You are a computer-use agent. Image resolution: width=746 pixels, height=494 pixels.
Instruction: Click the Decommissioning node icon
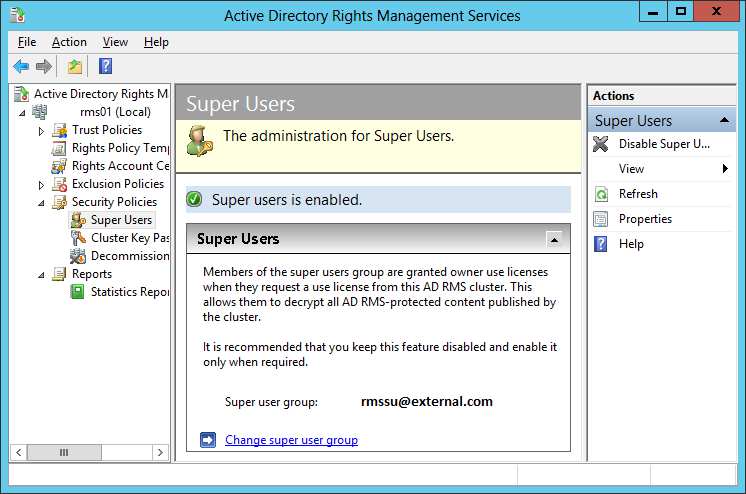pyautogui.click(x=78, y=256)
